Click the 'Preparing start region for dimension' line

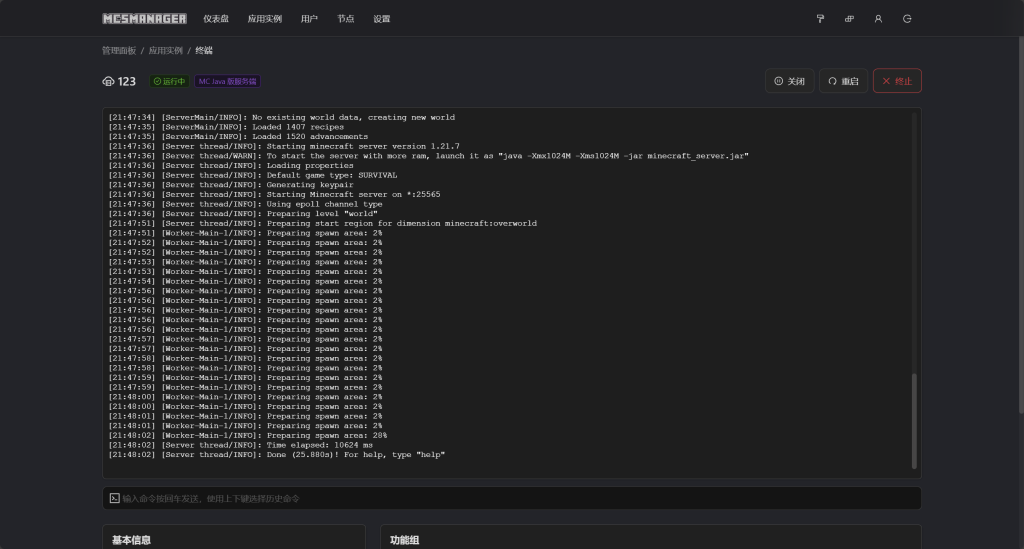click(x=323, y=223)
